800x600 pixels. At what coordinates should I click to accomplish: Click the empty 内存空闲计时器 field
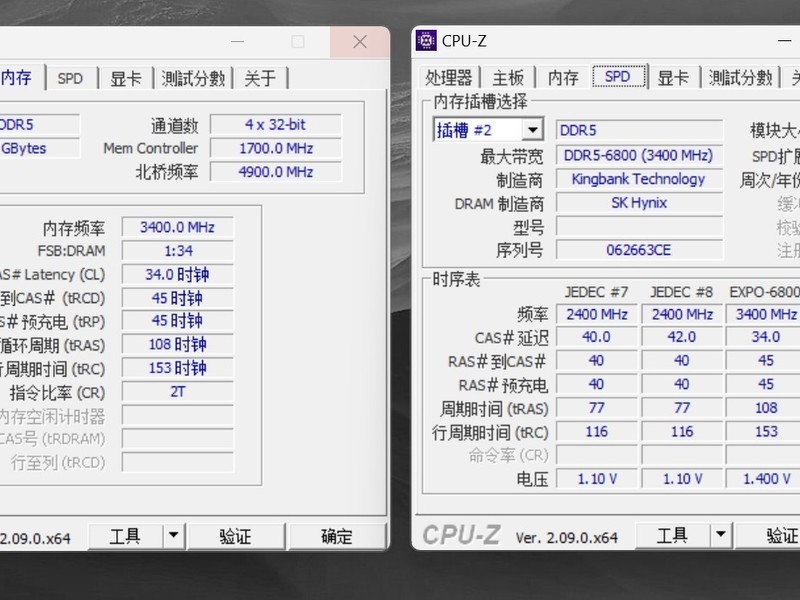[x=178, y=415]
